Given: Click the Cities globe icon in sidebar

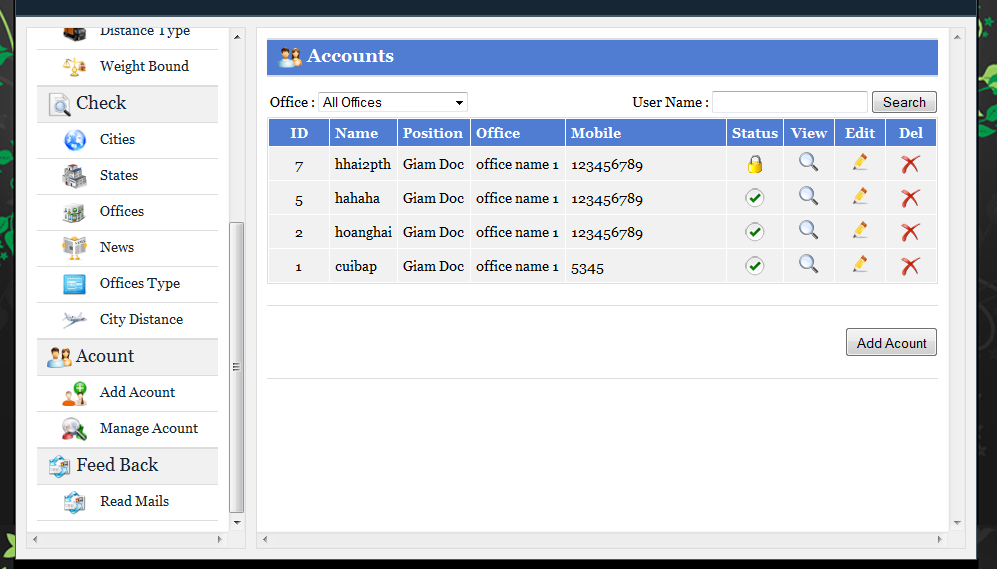Looking at the screenshot, I should point(75,140).
